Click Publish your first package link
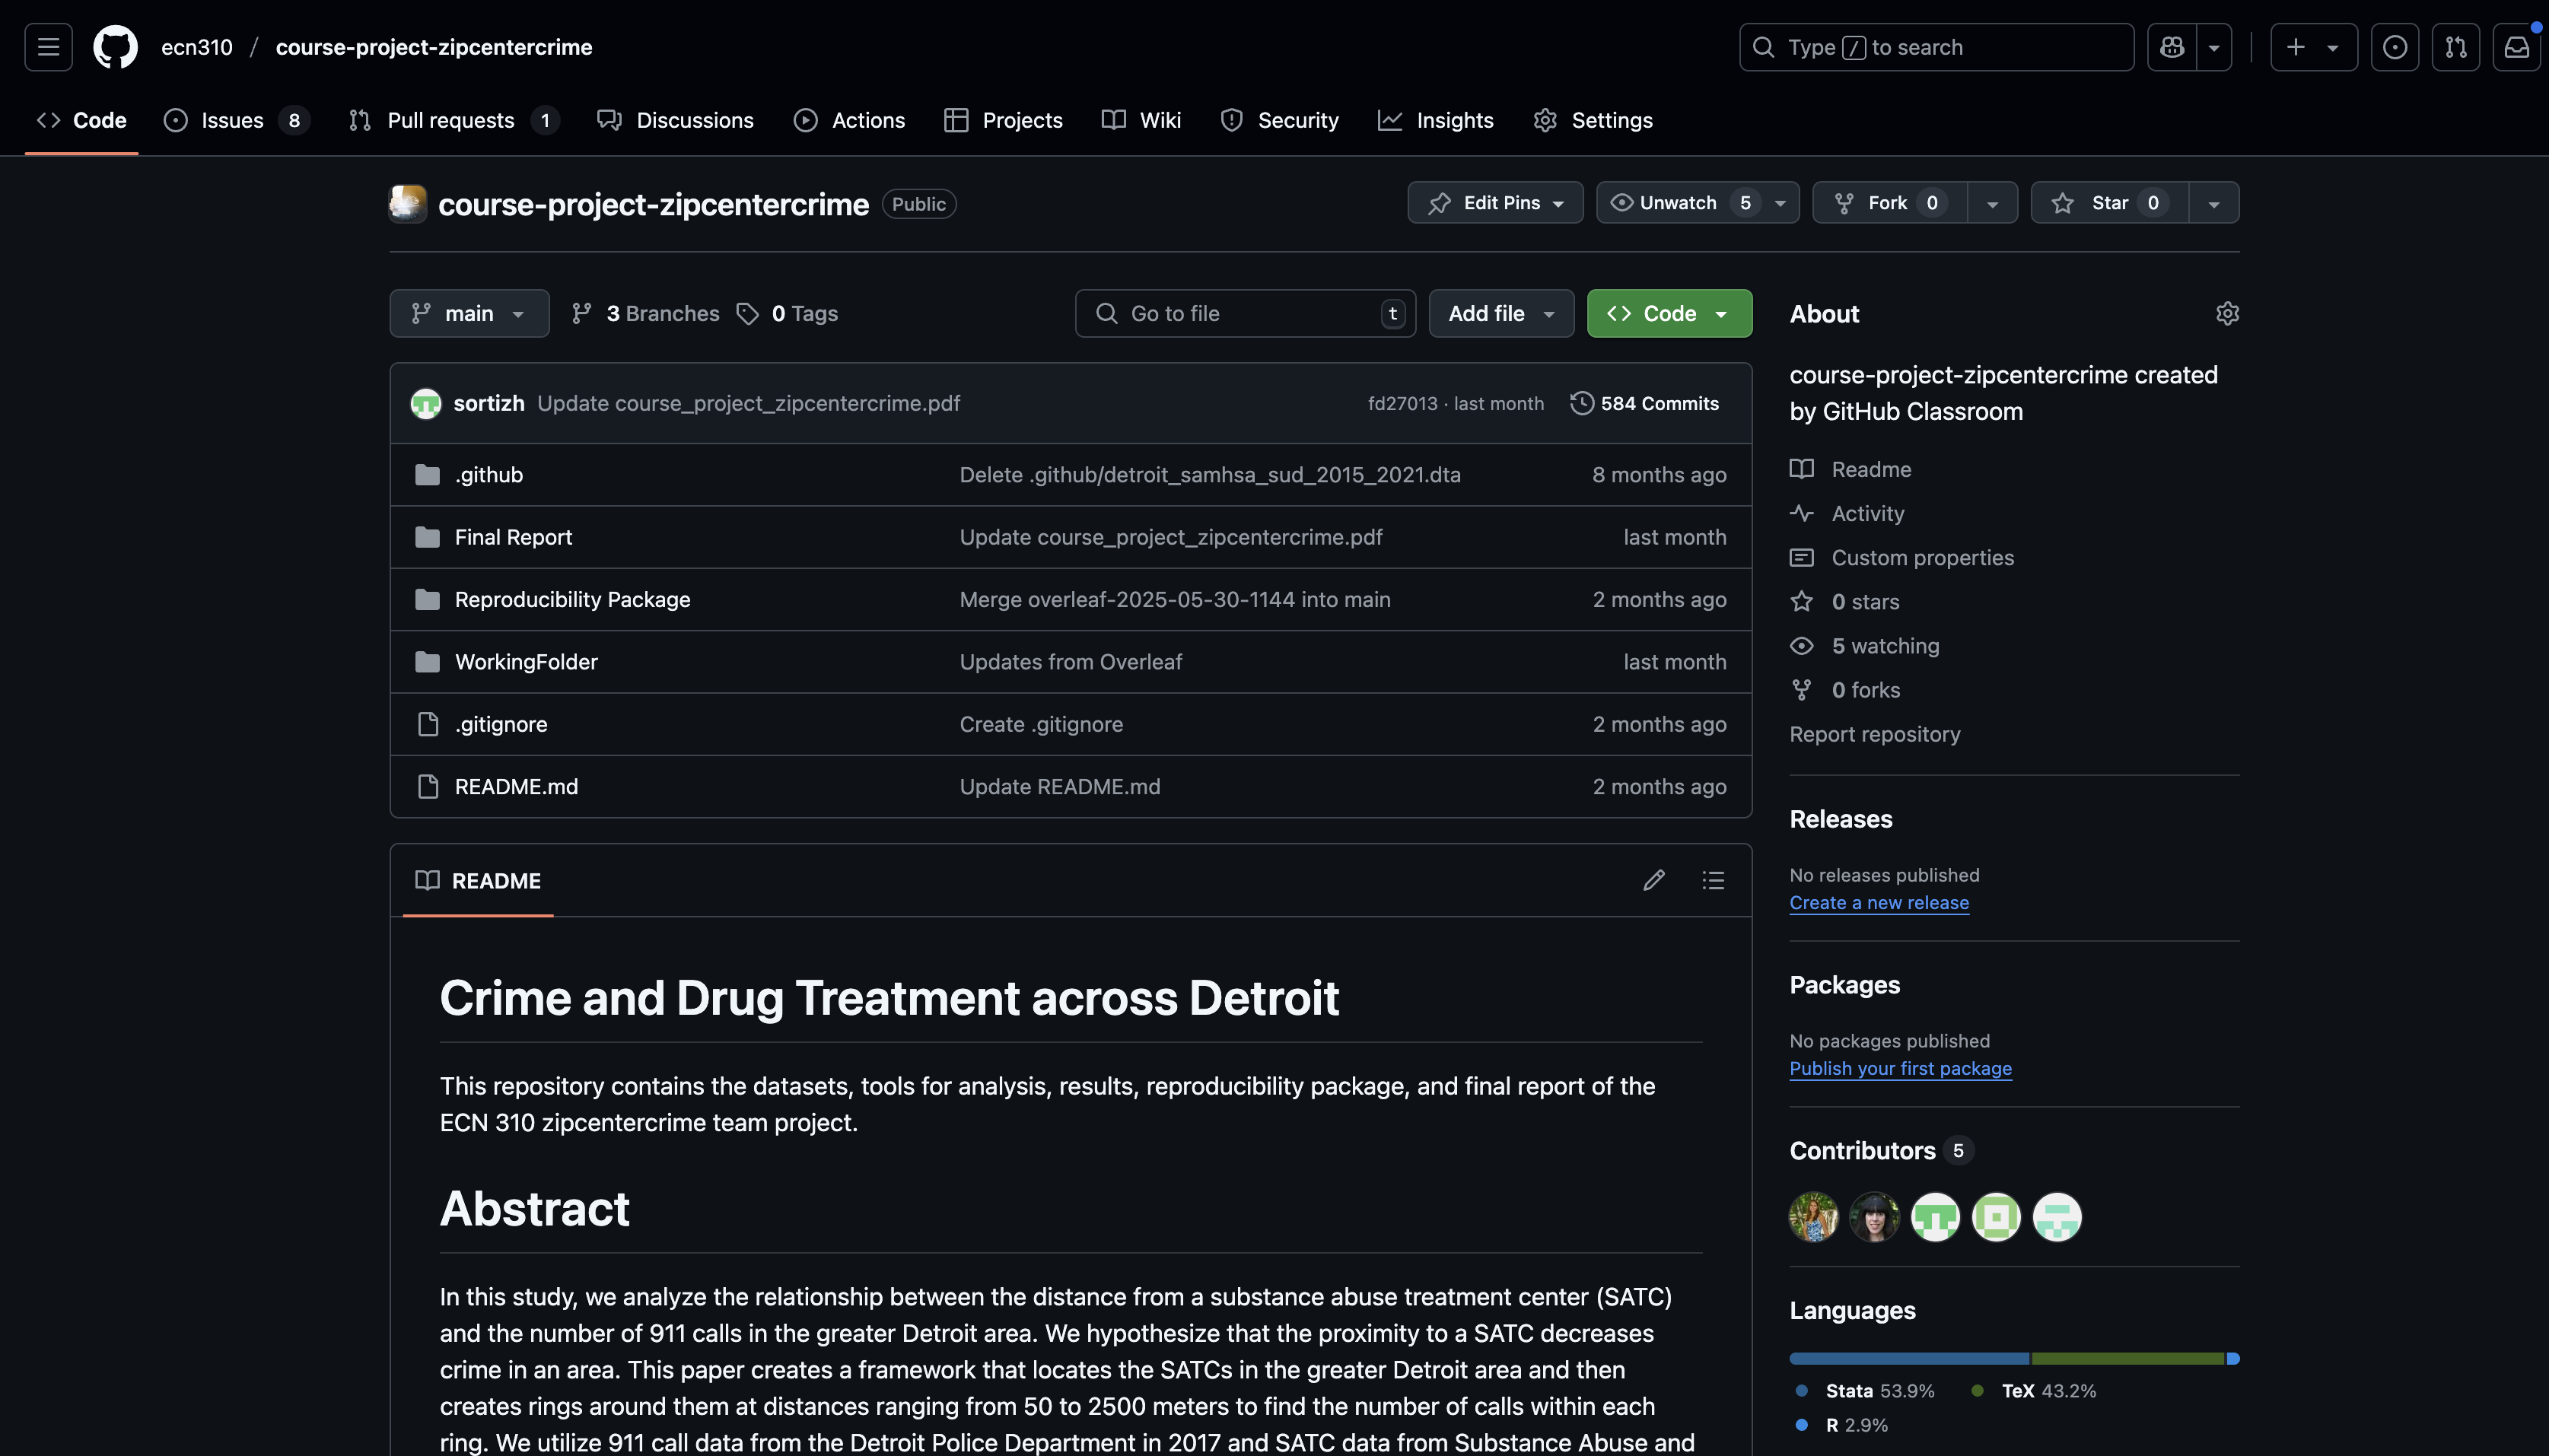This screenshot has height=1456, width=2549. pos(1900,1069)
